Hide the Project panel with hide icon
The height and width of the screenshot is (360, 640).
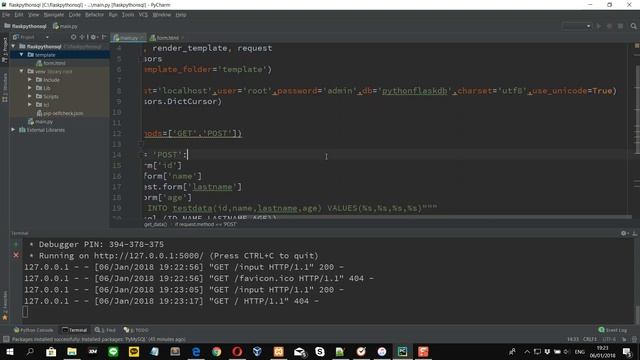click(104, 37)
